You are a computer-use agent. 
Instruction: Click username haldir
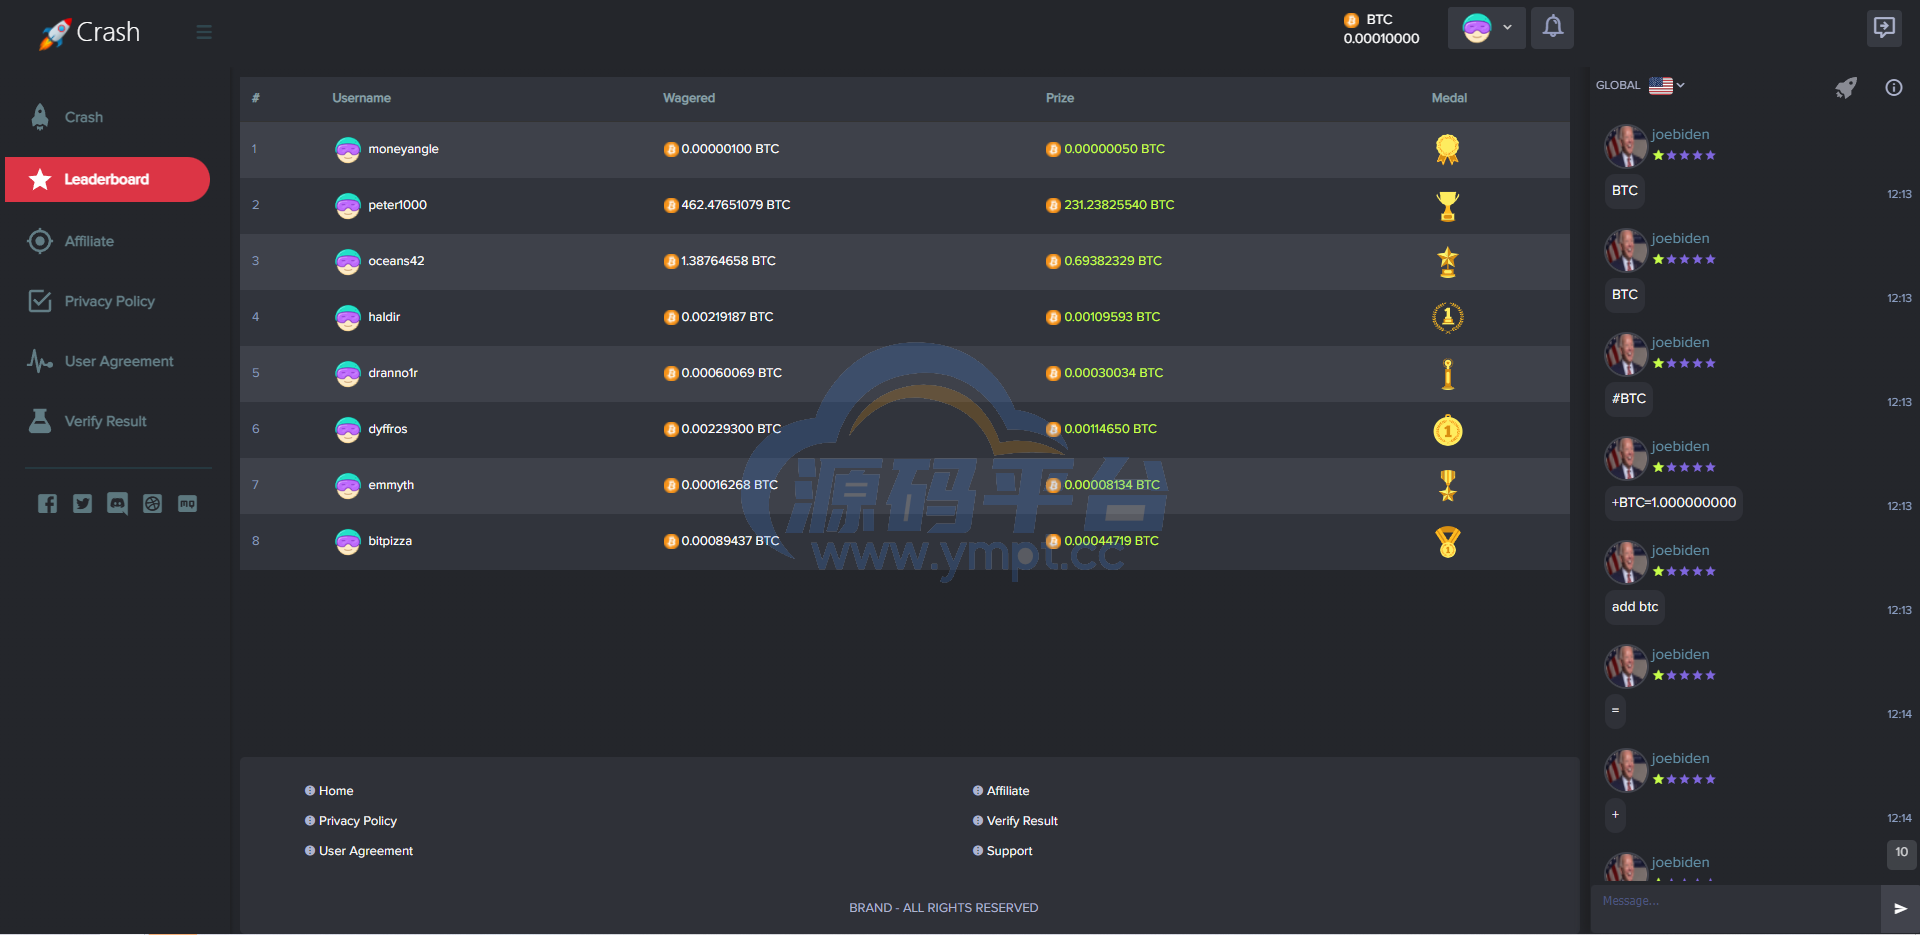[384, 317]
